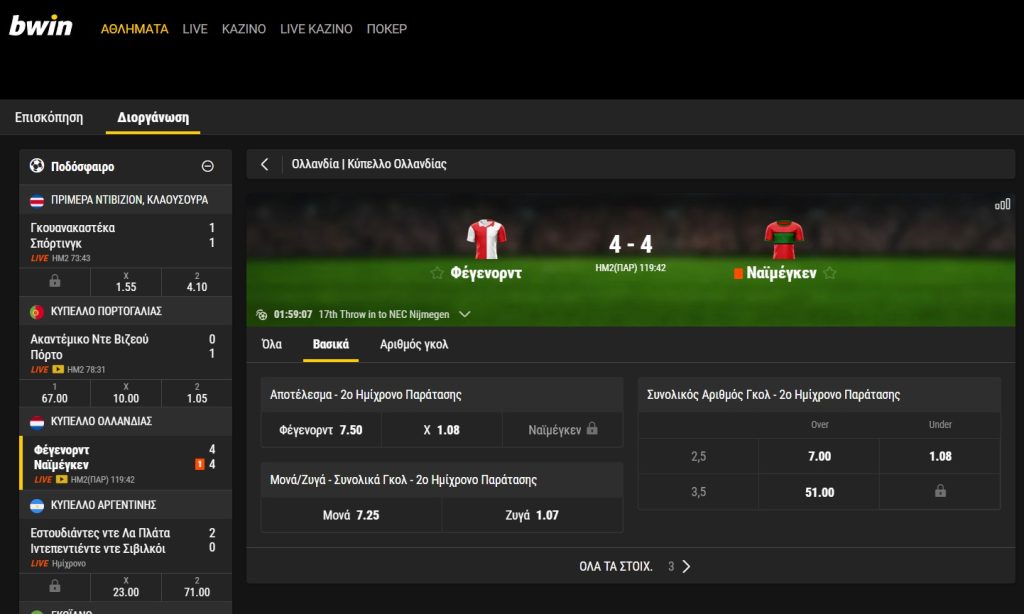Bet Ζυγά at 1.07
The width and height of the screenshot is (1024, 614).
click(532, 515)
